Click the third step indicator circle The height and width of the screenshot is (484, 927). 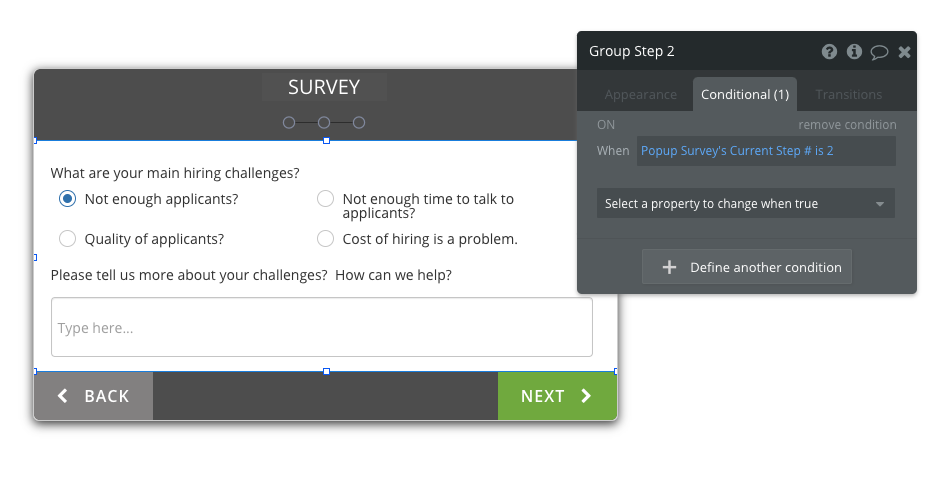click(x=359, y=122)
